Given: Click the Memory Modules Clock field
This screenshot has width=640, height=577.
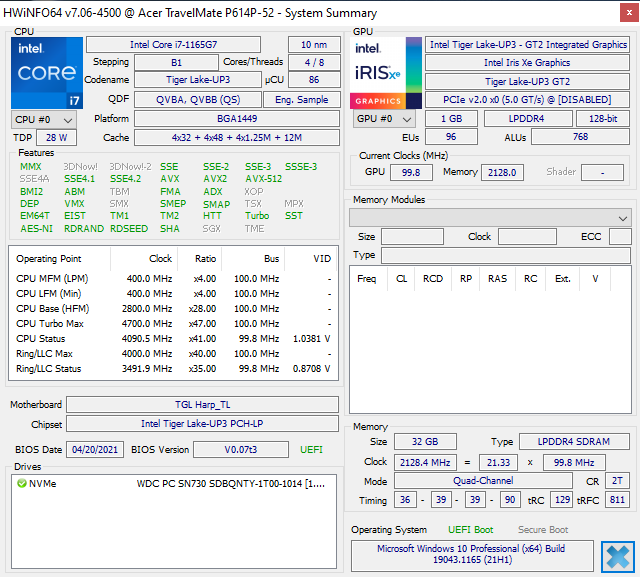Looking at the screenshot, I should pos(527,236).
